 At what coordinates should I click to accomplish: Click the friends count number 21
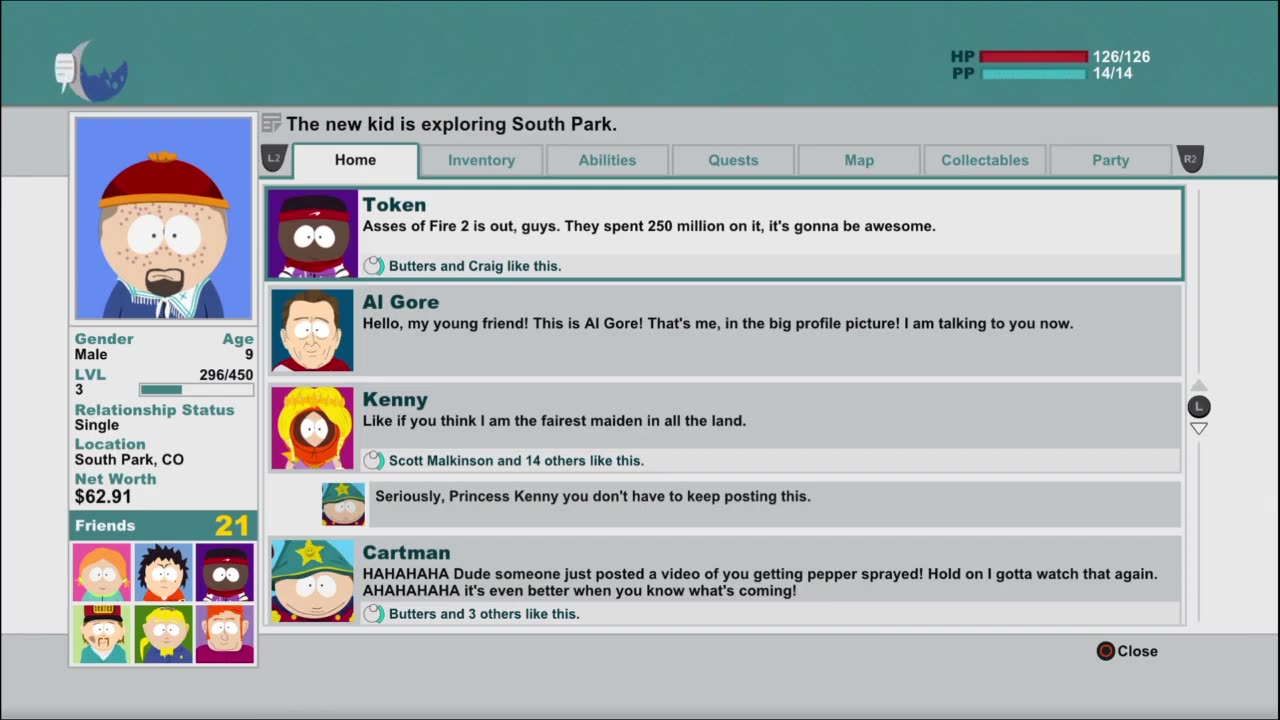click(232, 526)
